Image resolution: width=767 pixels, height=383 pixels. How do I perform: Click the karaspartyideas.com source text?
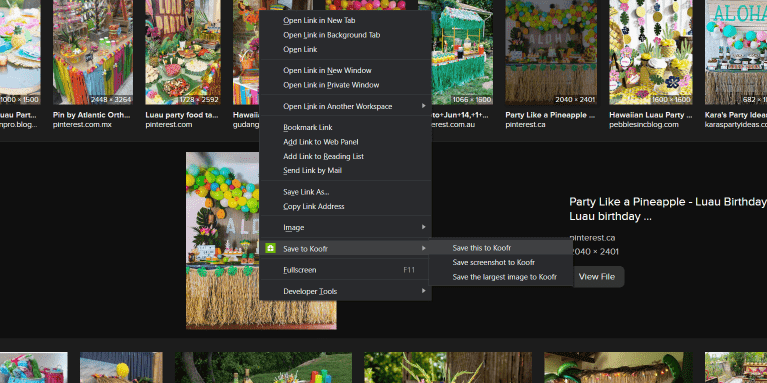click(736, 125)
